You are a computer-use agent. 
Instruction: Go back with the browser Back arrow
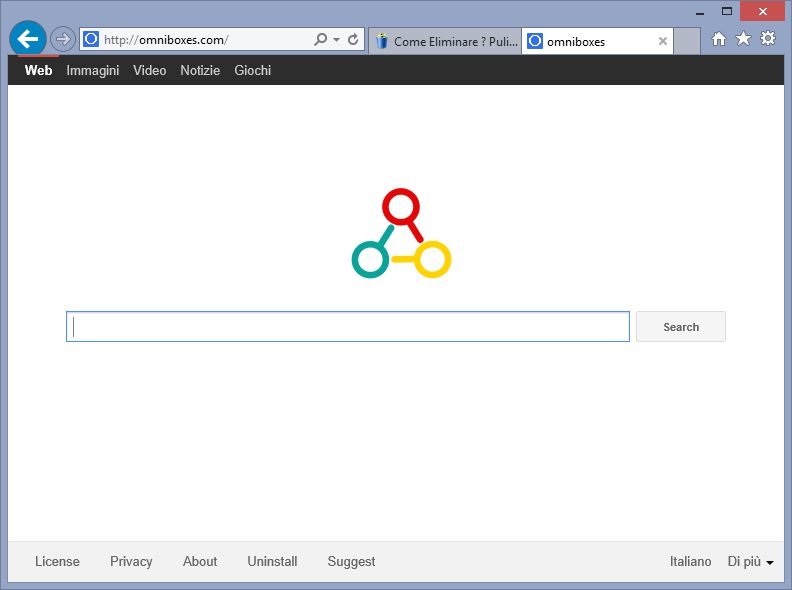28,39
